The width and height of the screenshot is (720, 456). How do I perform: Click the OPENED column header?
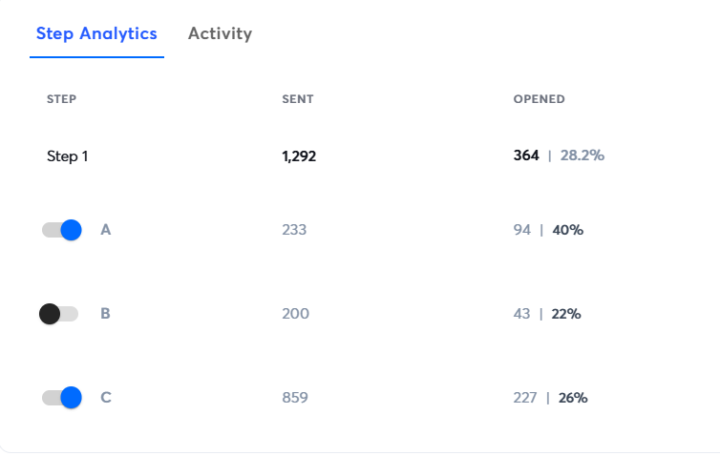(x=539, y=100)
